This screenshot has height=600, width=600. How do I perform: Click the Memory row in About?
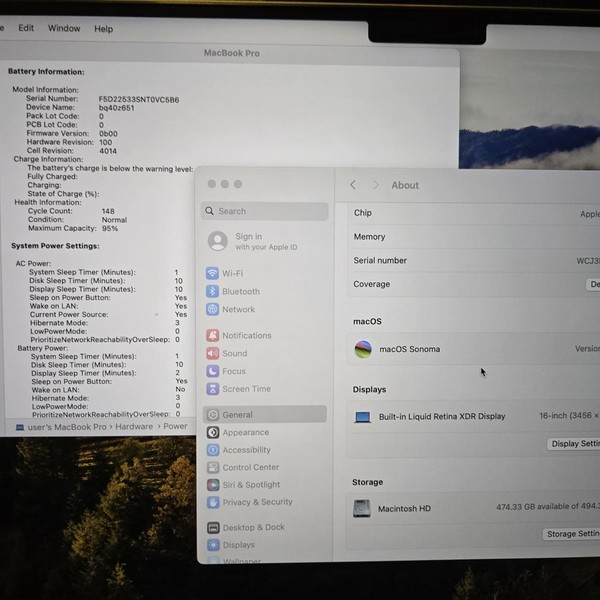pyautogui.click(x=474, y=237)
